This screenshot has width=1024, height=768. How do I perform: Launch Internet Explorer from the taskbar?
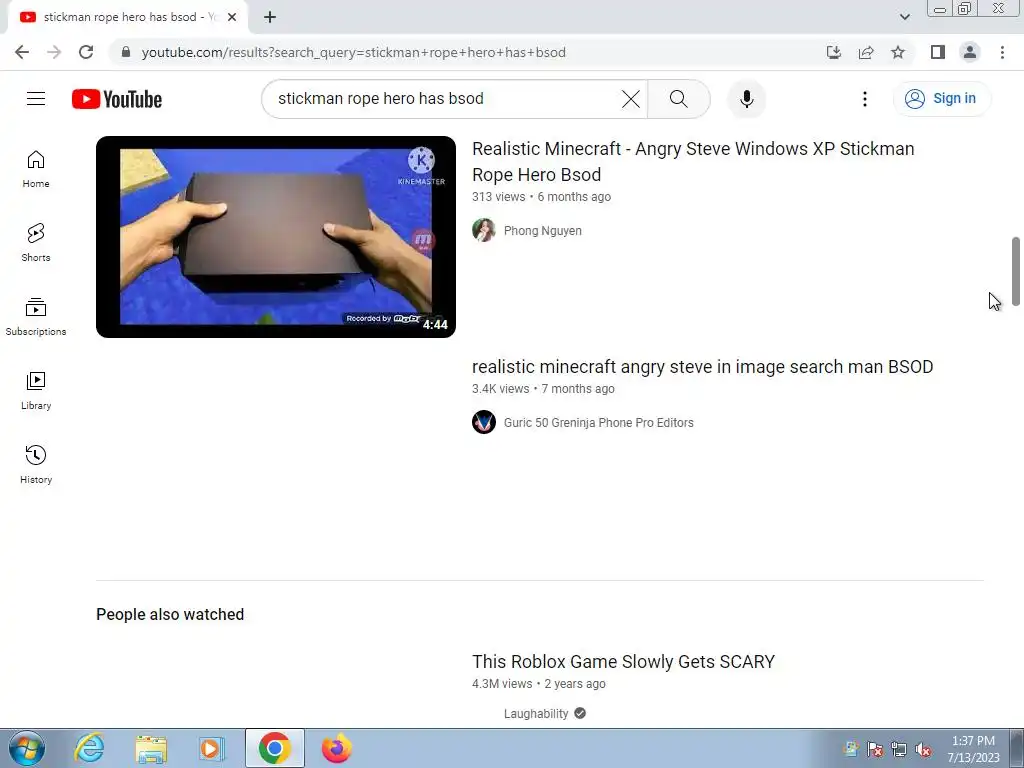[89, 748]
